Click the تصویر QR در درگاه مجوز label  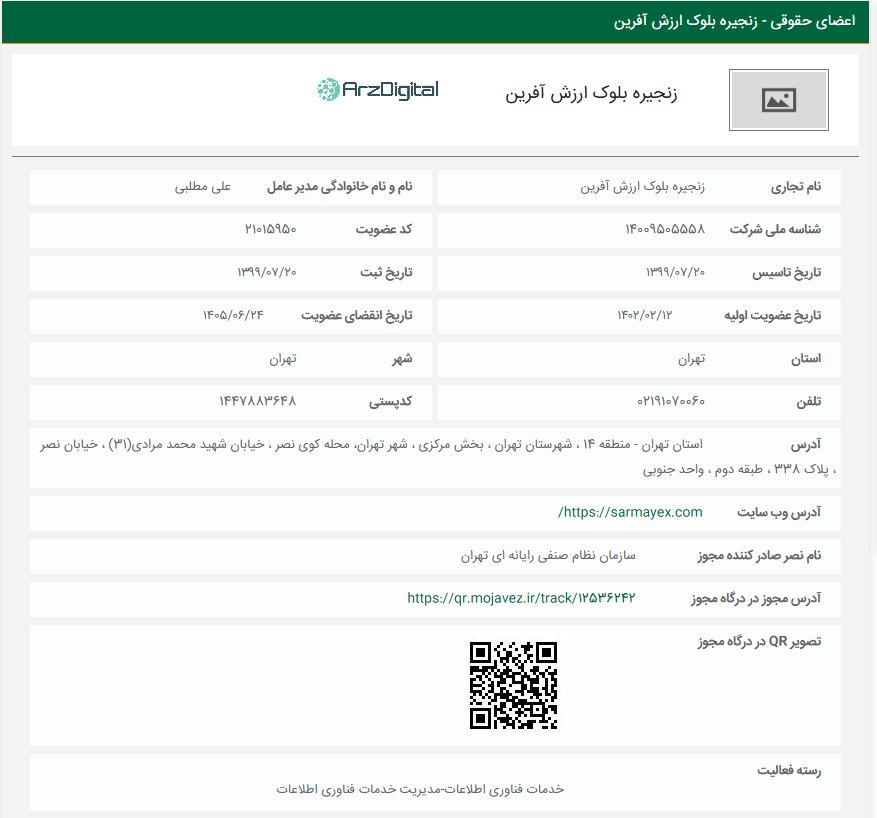[760, 641]
